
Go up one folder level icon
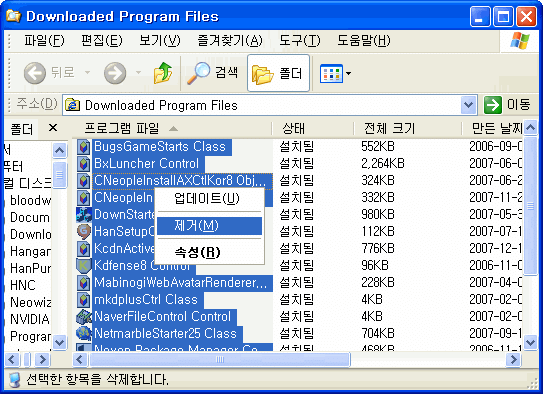click(163, 73)
